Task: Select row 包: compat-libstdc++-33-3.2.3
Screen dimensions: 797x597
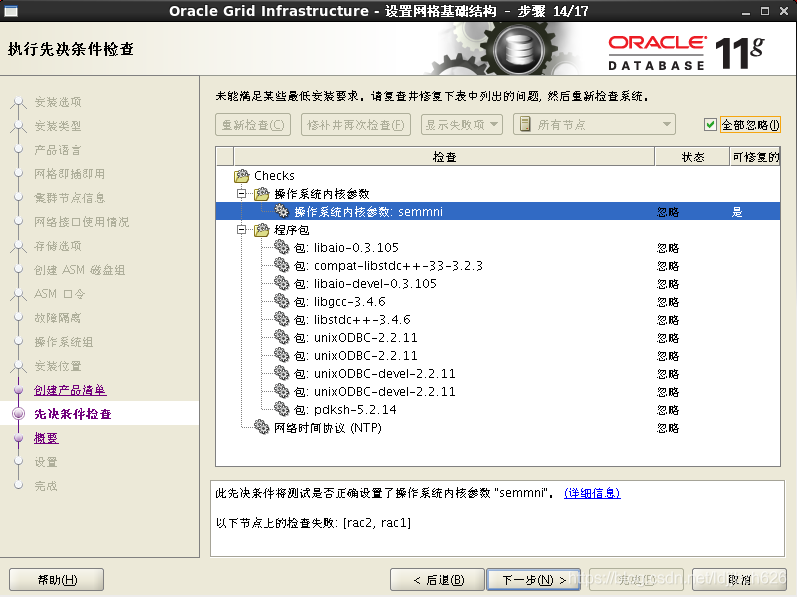Action: tap(498, 265)
